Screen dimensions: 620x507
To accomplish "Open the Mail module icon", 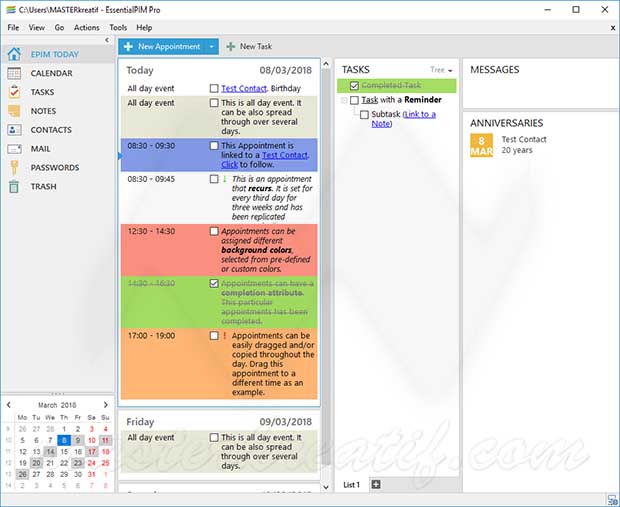I will click(x=14, y=149).
